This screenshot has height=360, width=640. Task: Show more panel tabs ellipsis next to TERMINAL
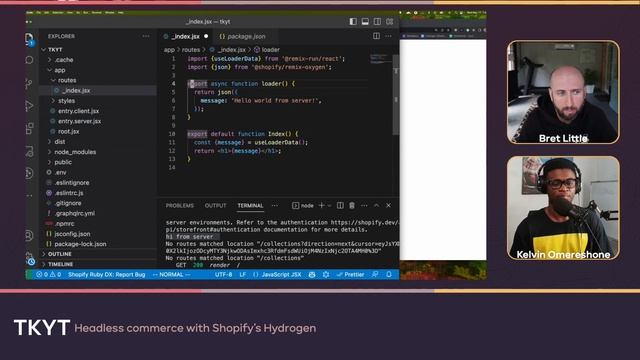tap(275, 206)
